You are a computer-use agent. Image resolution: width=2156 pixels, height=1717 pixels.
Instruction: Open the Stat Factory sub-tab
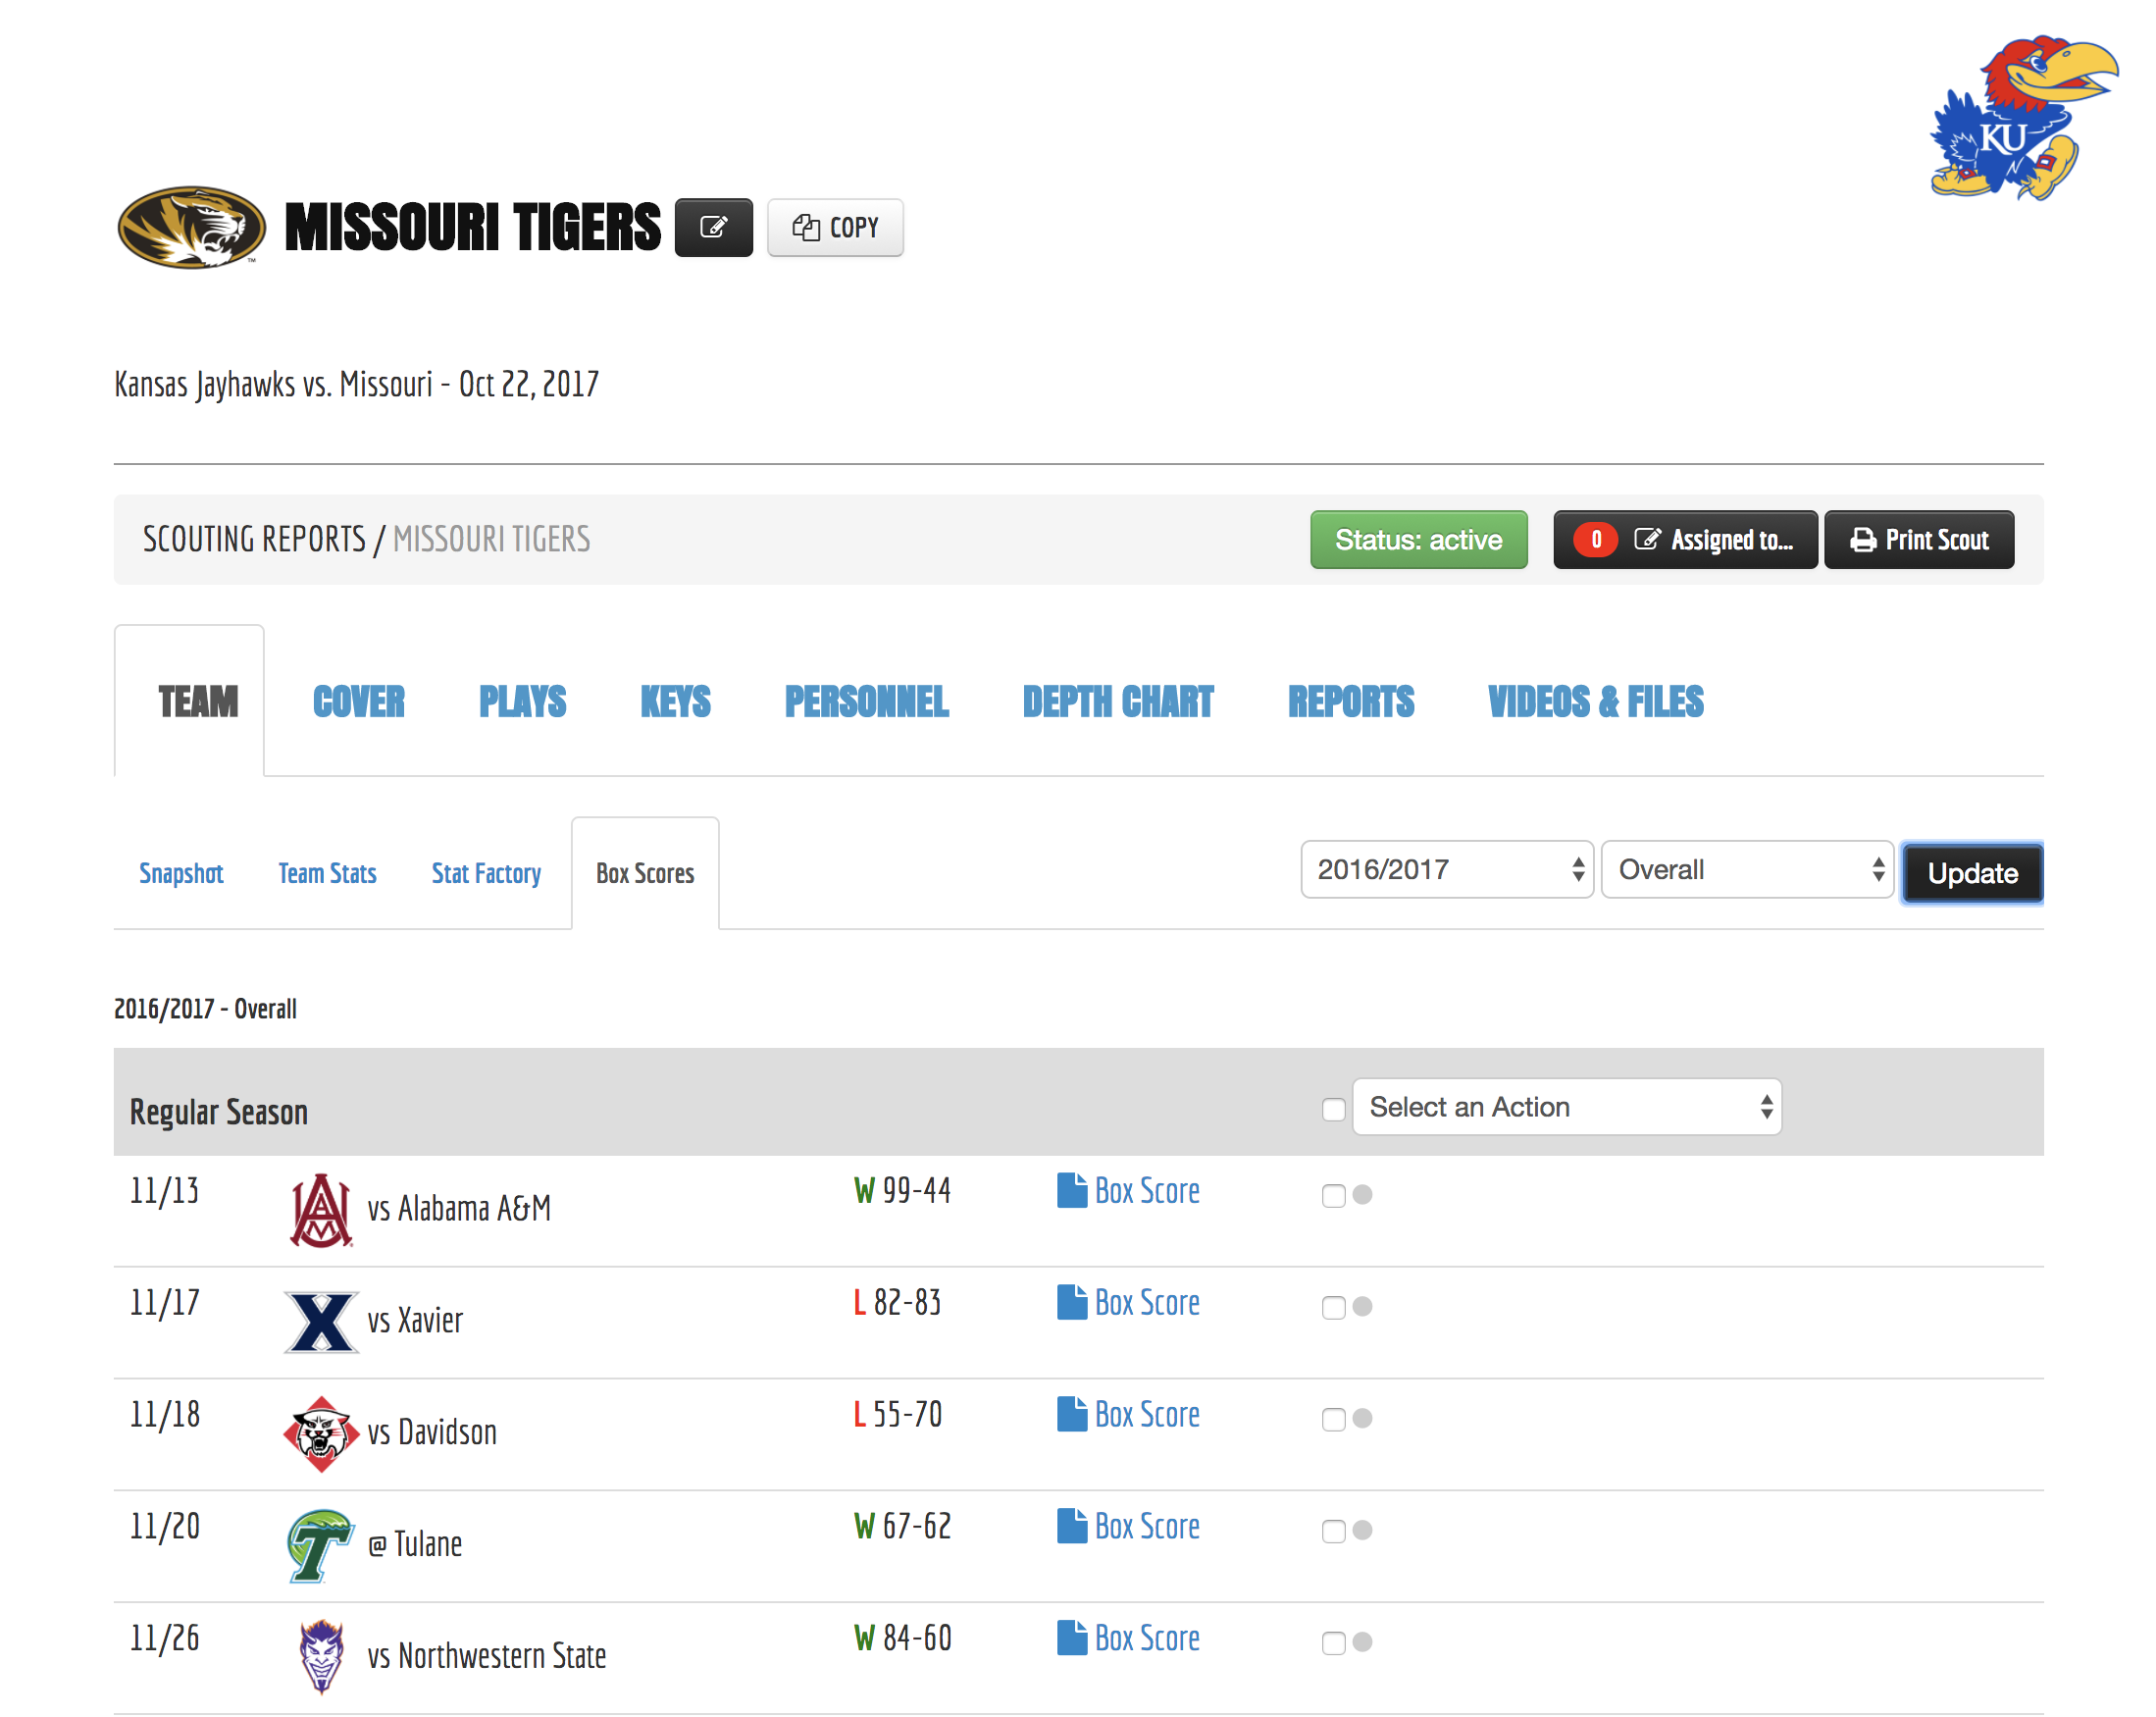point(486,874)
